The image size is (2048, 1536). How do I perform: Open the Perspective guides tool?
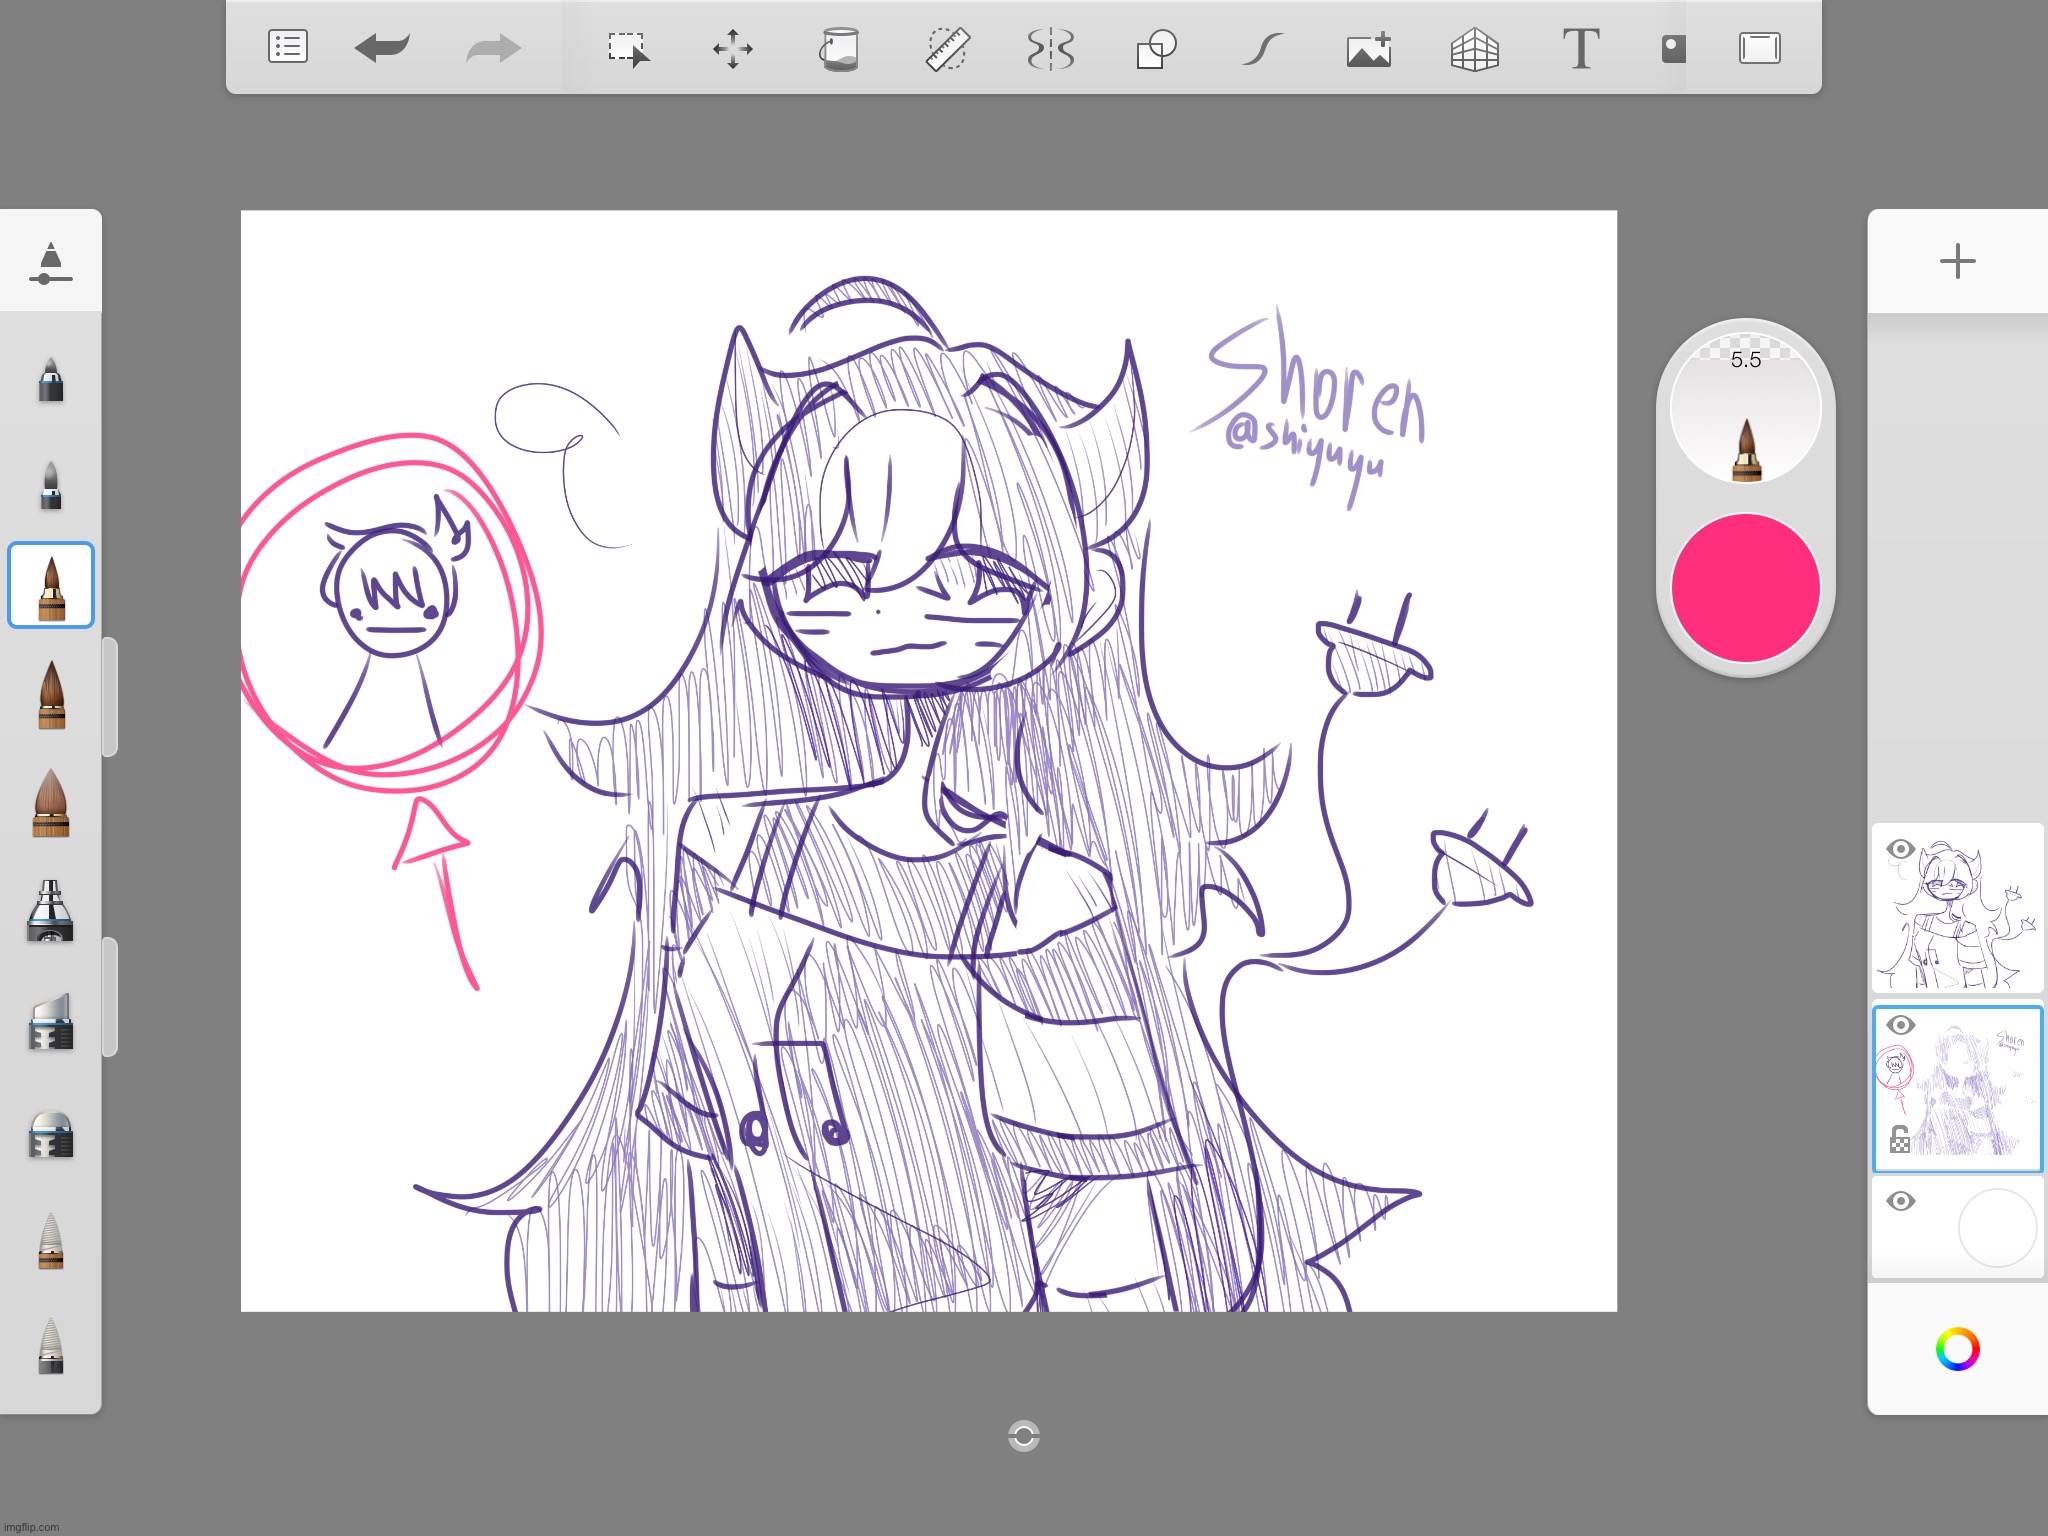[1474, 47]
